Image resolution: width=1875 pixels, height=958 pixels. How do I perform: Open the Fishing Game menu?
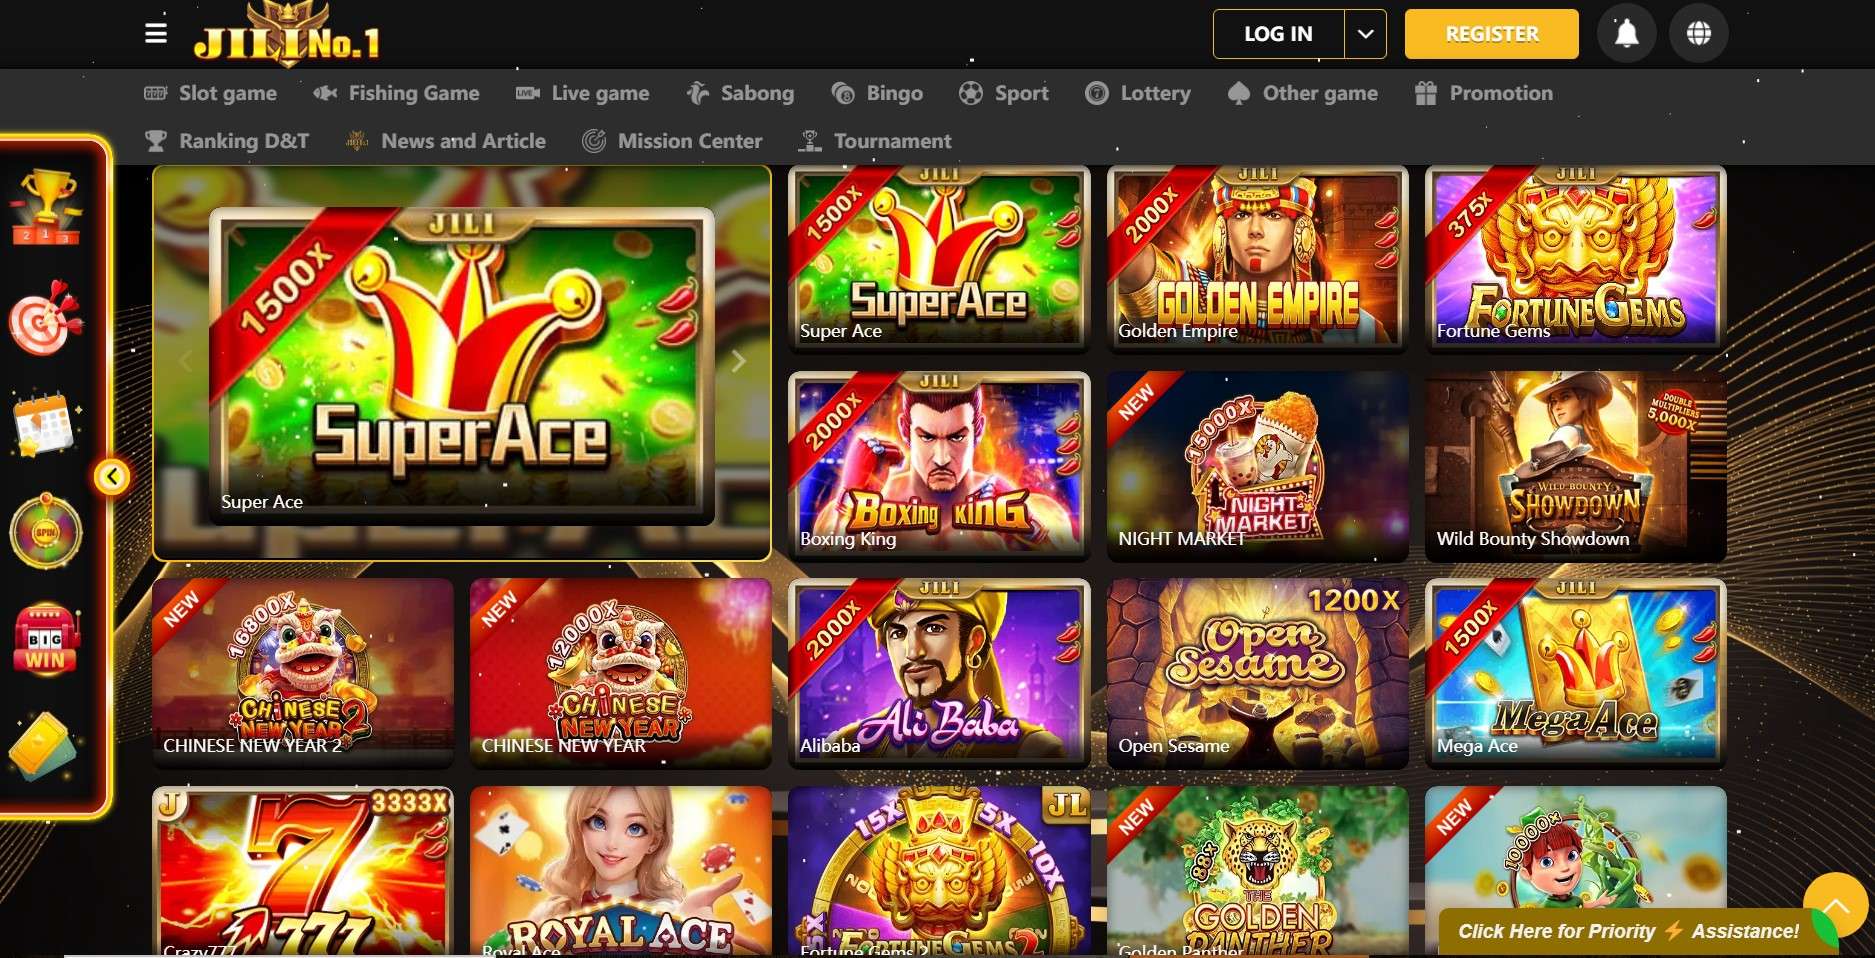397,93
